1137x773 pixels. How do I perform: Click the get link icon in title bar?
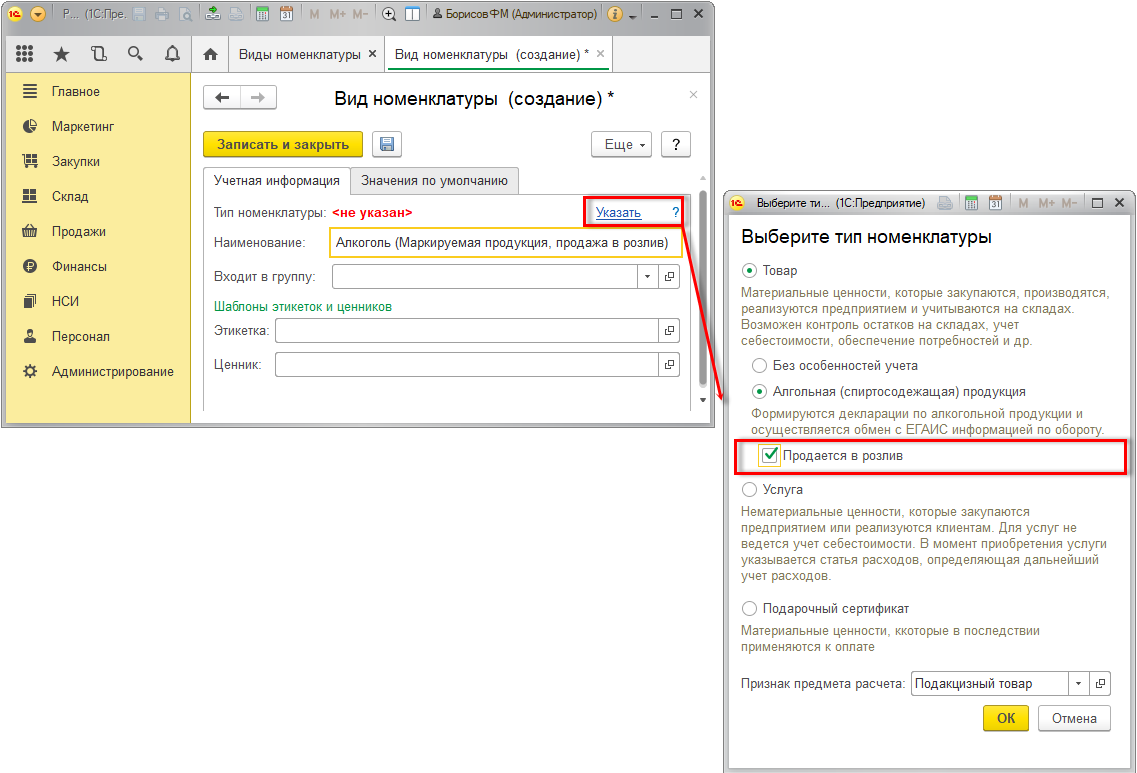(x=213, y=14)
